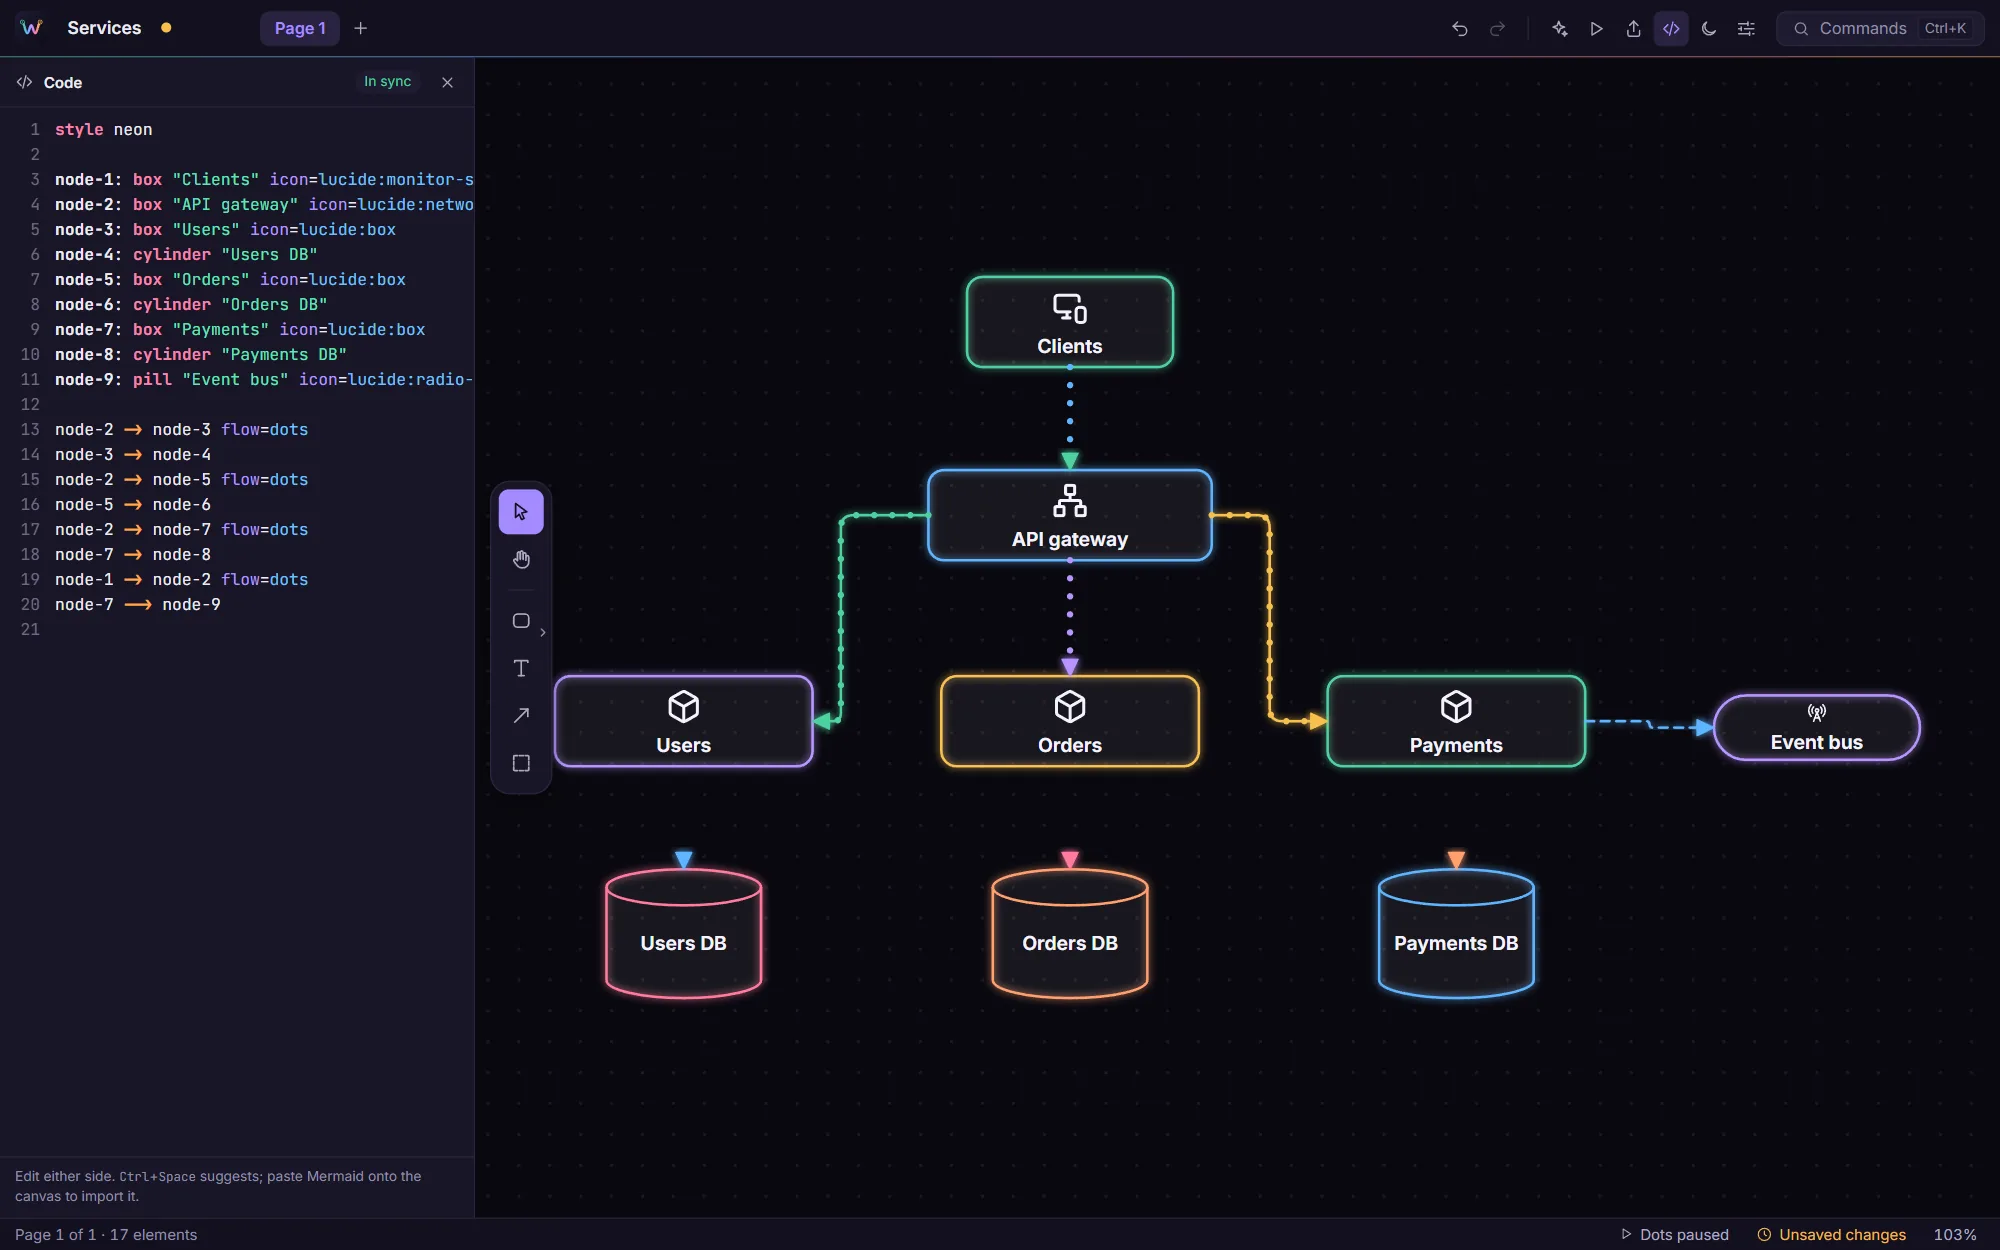Click the monitor icon in Clients node
This screenshot has width=2000, height=1250.
[x=1070, y=308]
